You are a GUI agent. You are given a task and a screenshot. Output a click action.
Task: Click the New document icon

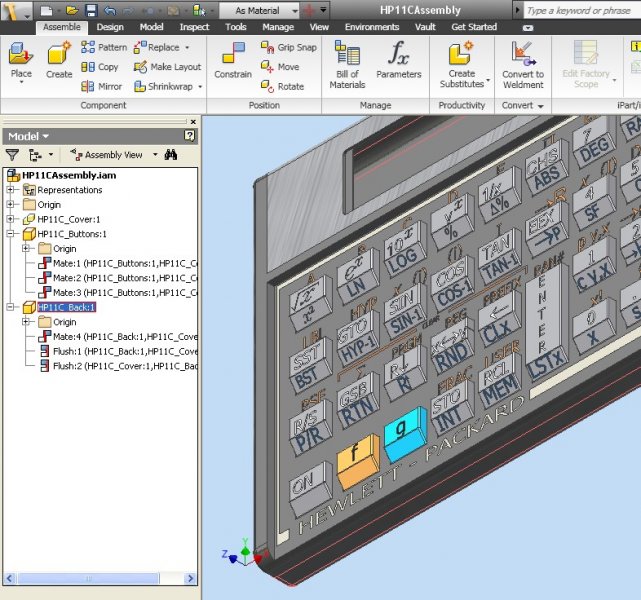46,11
